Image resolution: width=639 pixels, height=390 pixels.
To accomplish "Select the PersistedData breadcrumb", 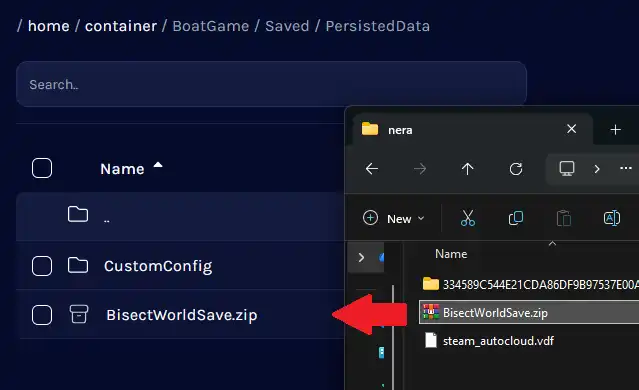I will (377, 26).
